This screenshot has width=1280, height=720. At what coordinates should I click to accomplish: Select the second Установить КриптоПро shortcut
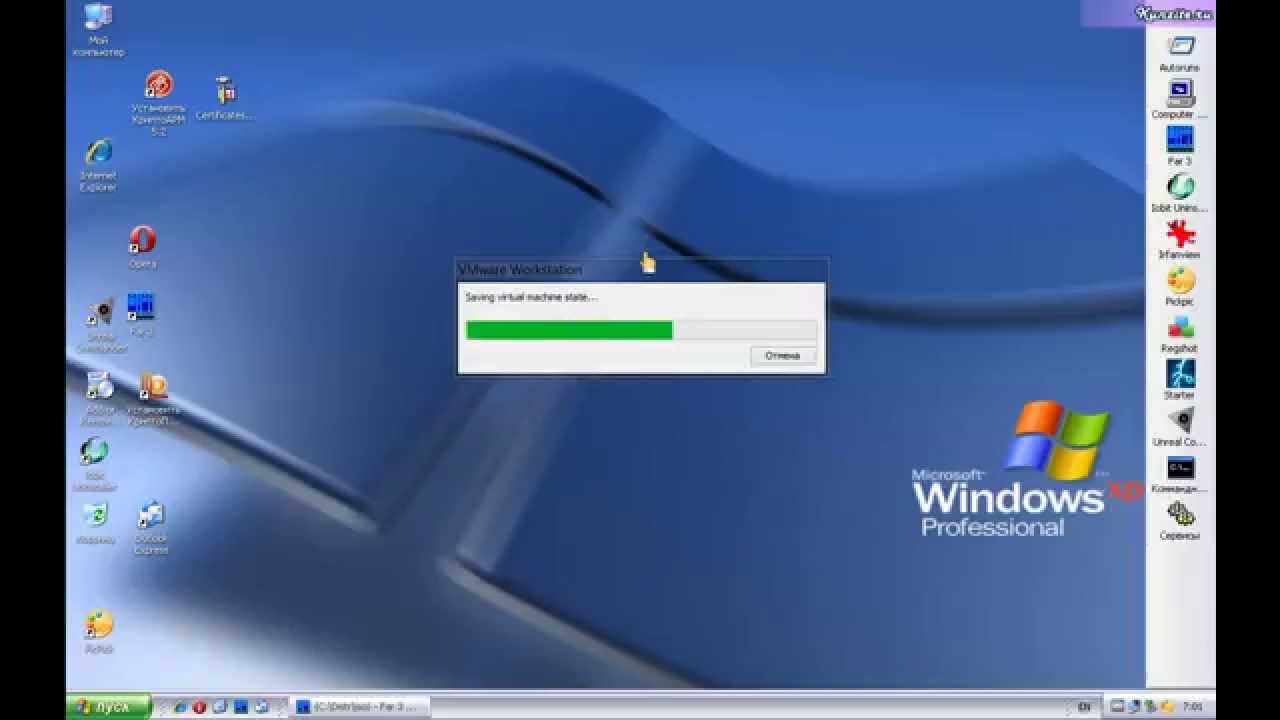click(153, 398)
